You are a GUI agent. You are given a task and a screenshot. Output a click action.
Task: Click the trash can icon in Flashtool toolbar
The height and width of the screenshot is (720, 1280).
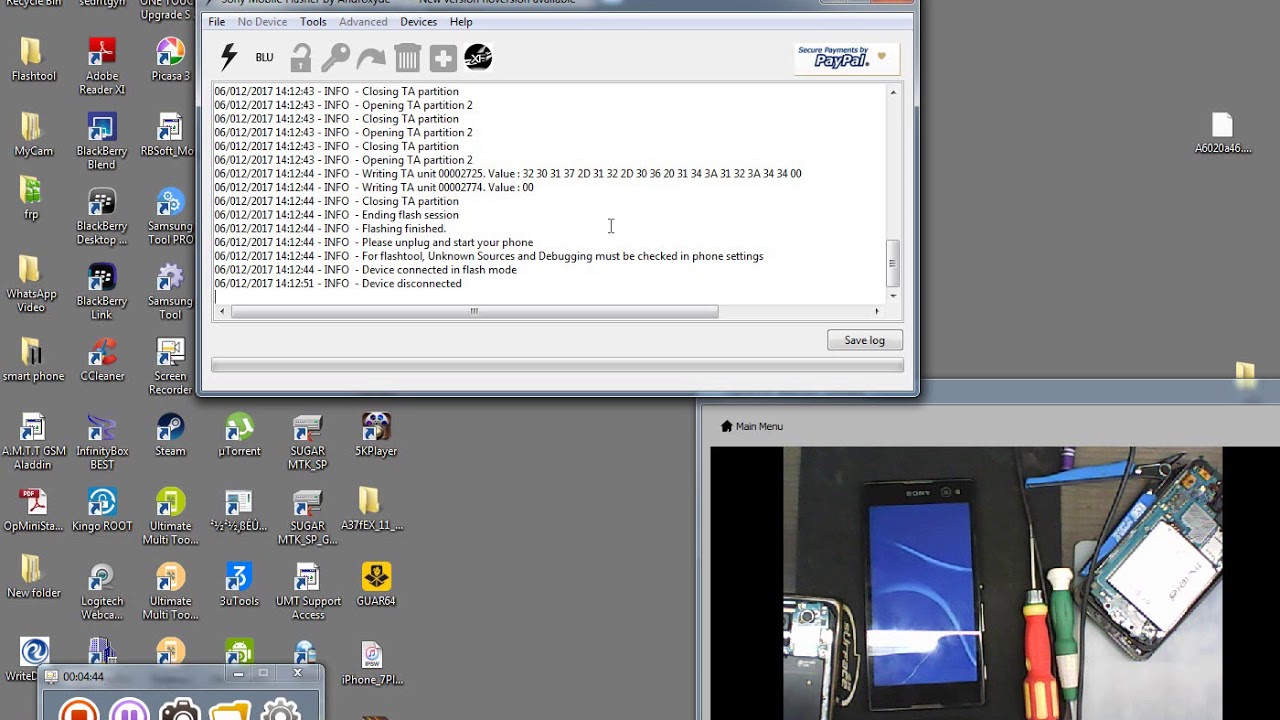407,58
